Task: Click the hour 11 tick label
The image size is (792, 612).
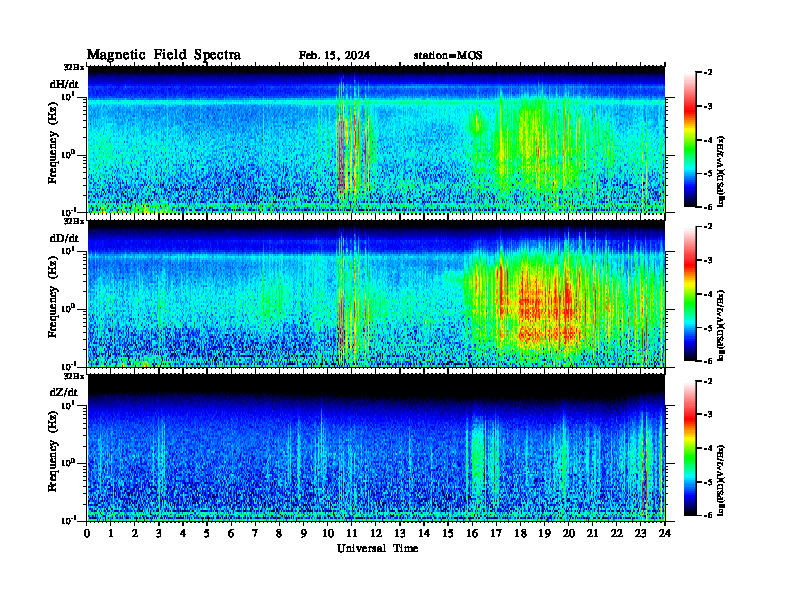Action: point(352,533)
